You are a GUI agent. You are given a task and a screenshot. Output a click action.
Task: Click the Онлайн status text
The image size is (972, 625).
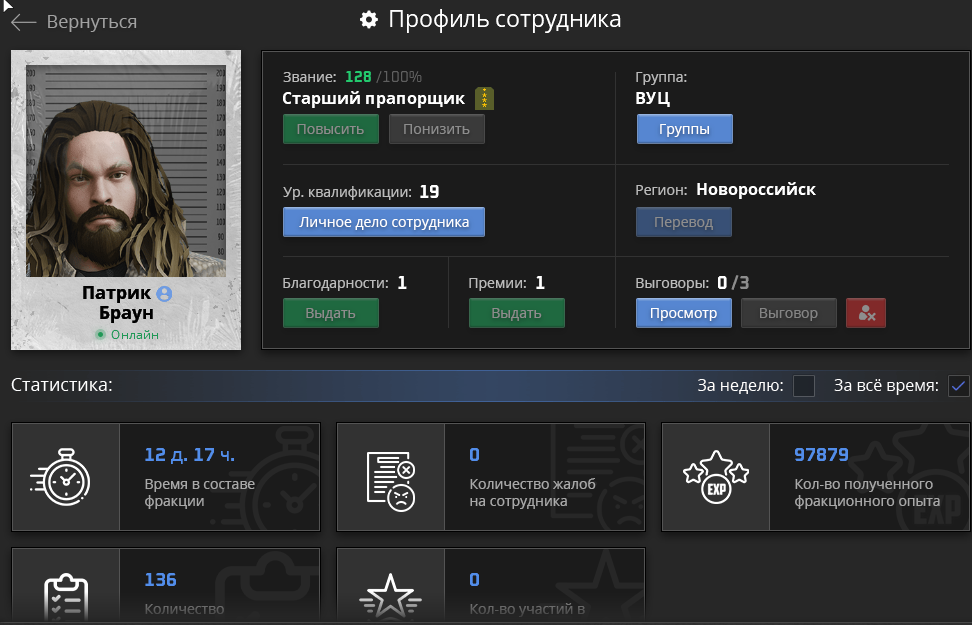click(x=135, y=335)
